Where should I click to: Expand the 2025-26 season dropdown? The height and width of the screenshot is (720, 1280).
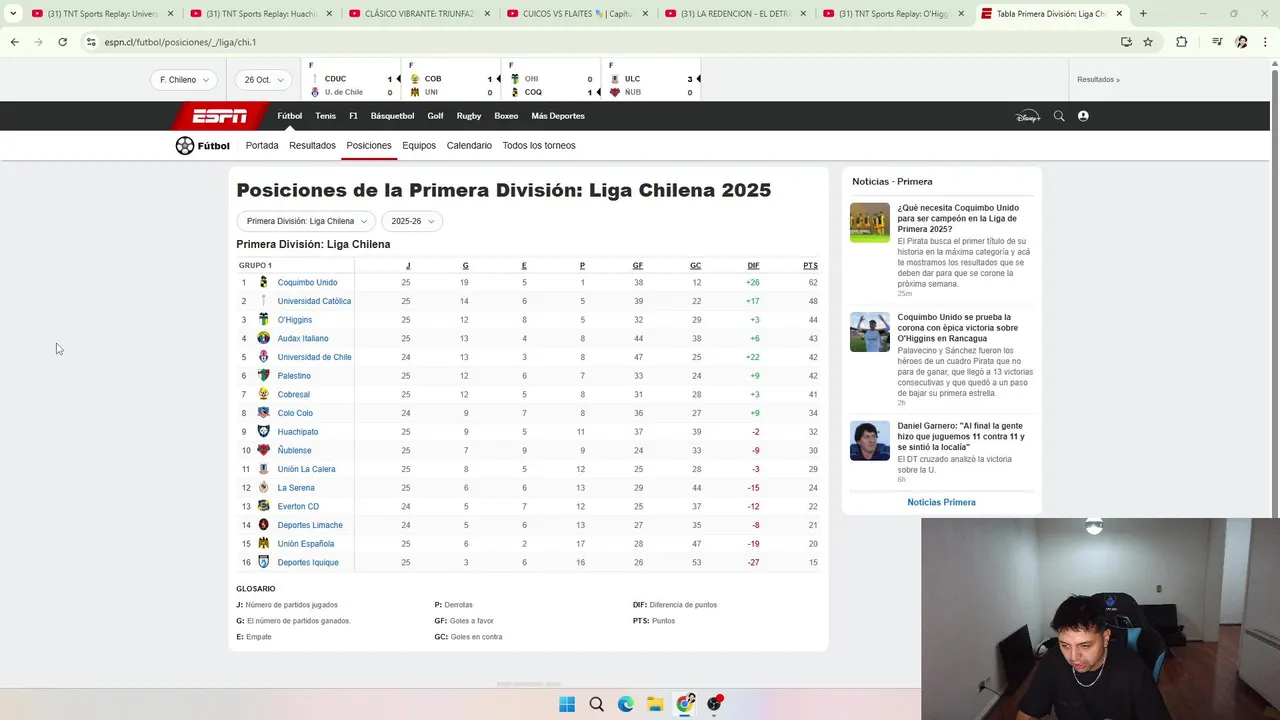[412, 221]
